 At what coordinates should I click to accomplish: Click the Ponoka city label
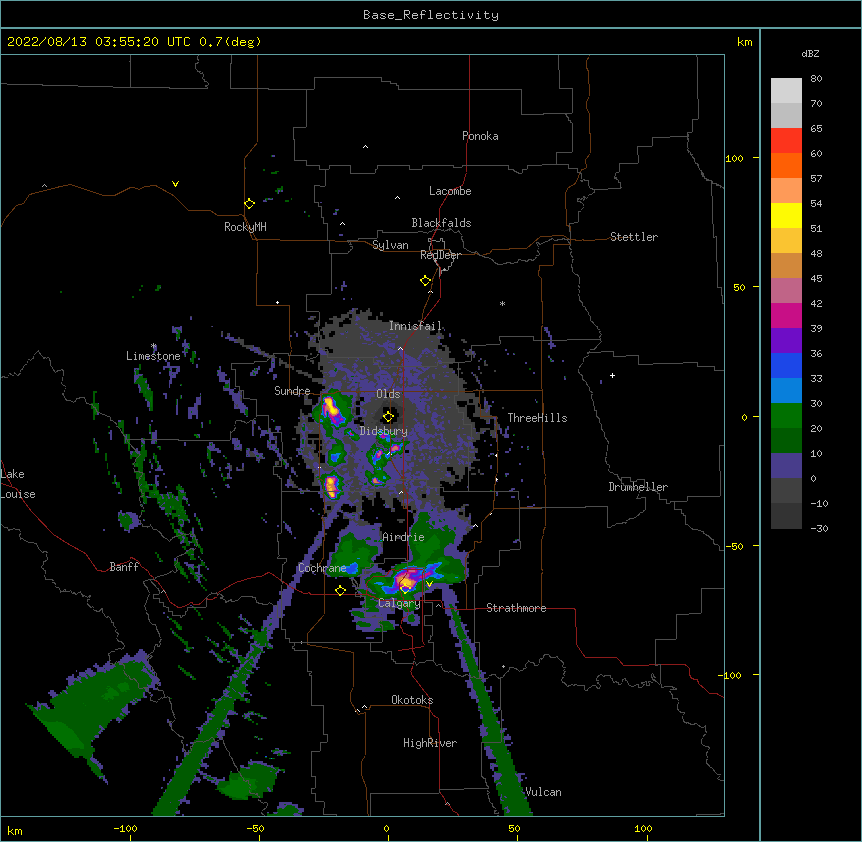[x=480, y=136]
